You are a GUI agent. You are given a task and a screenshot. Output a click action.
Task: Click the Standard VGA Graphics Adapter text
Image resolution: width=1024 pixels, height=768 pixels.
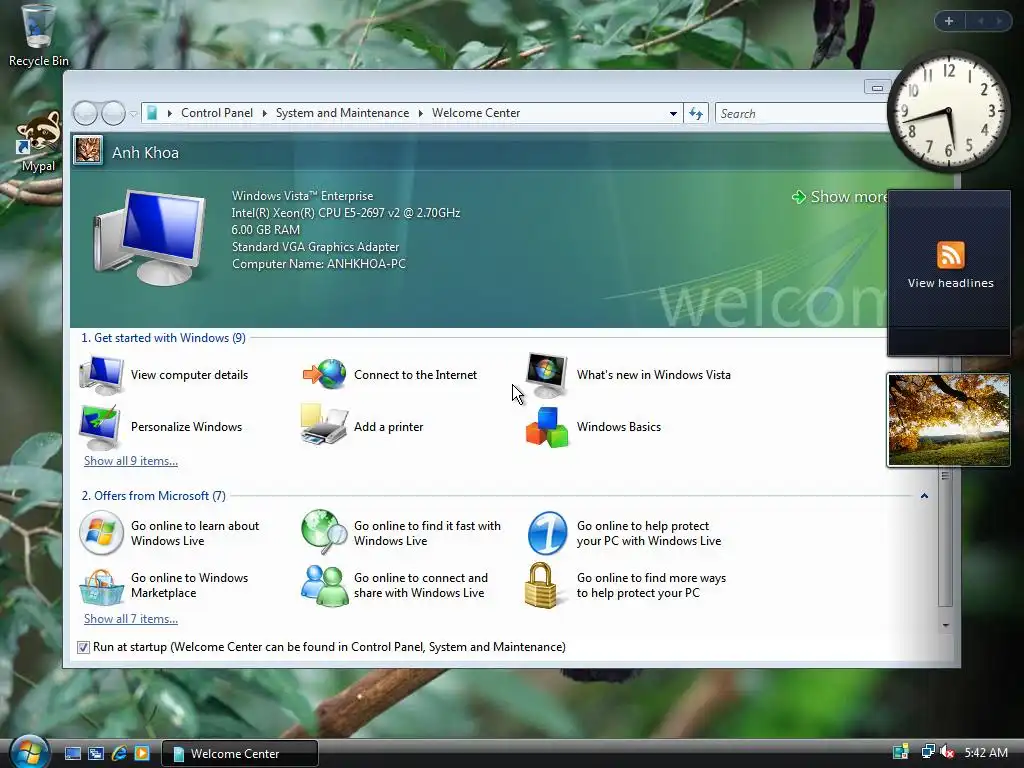[x=315, y=247]
